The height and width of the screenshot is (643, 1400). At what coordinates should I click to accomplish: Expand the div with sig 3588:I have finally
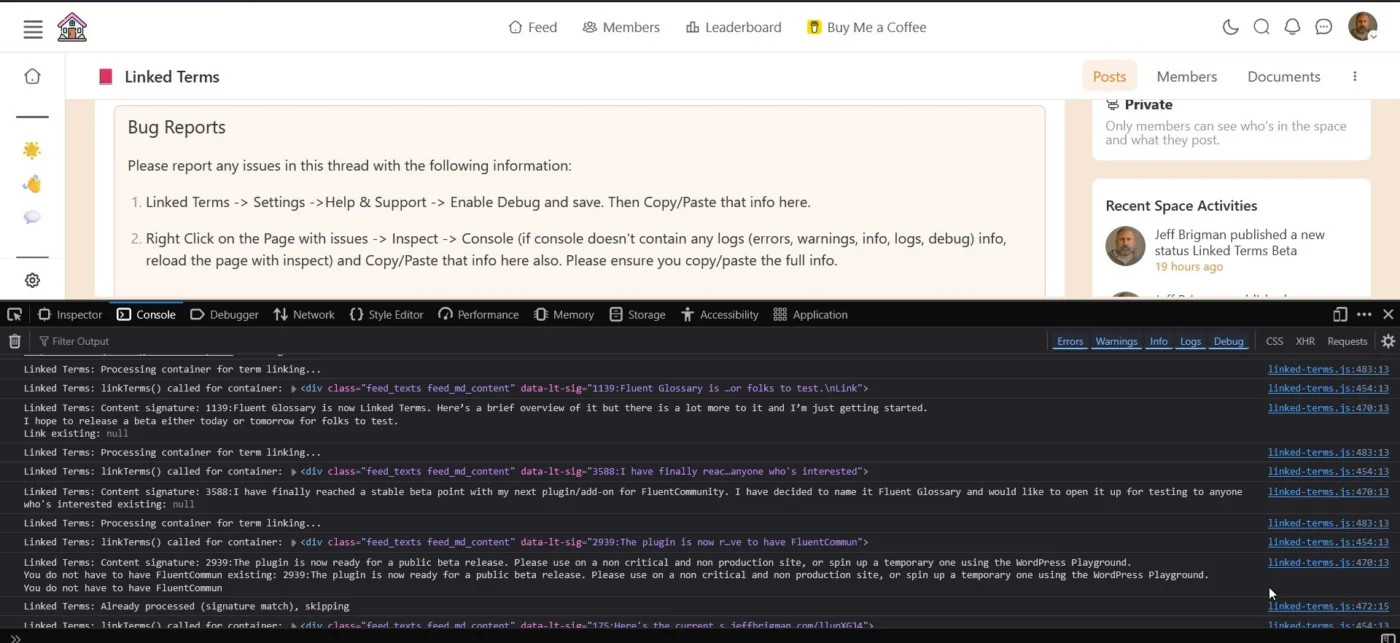(294, 471)
